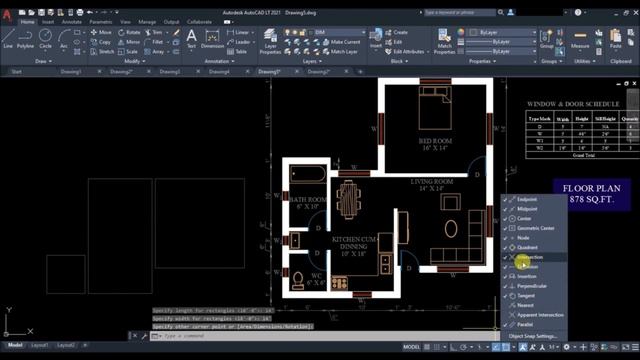Image resolution: width=640 pixels, height=360 pixels.
Task: Click the Group icon
Action: point(547,39)
